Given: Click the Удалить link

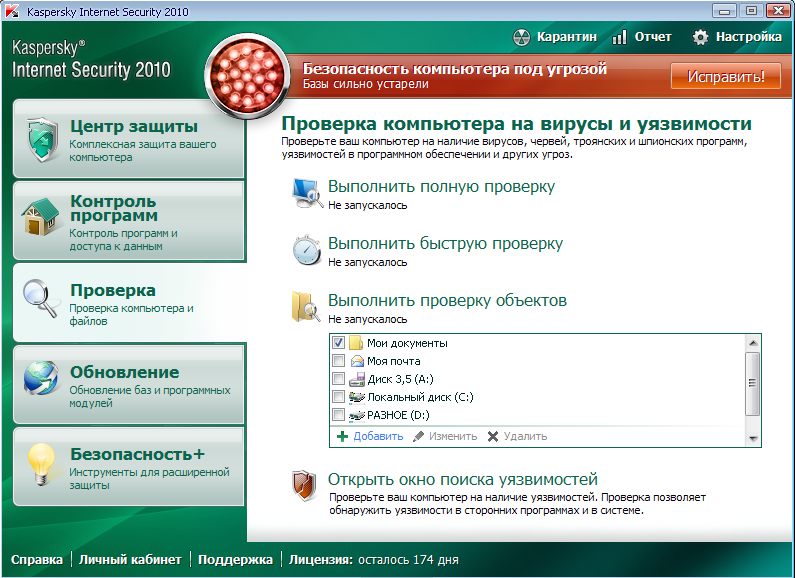Looking at the screenshot, I should tap(525, 436).
